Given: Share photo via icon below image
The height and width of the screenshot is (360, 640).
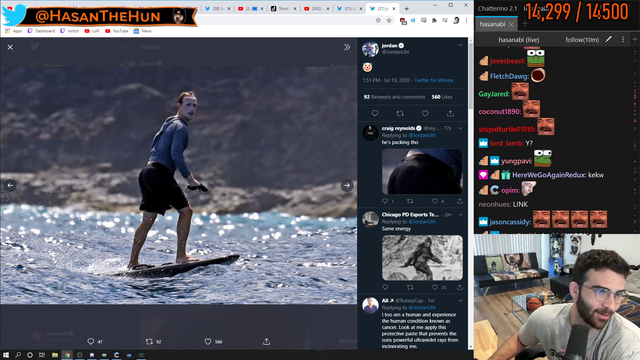Looking at the screenshot, I should (266, 341).
